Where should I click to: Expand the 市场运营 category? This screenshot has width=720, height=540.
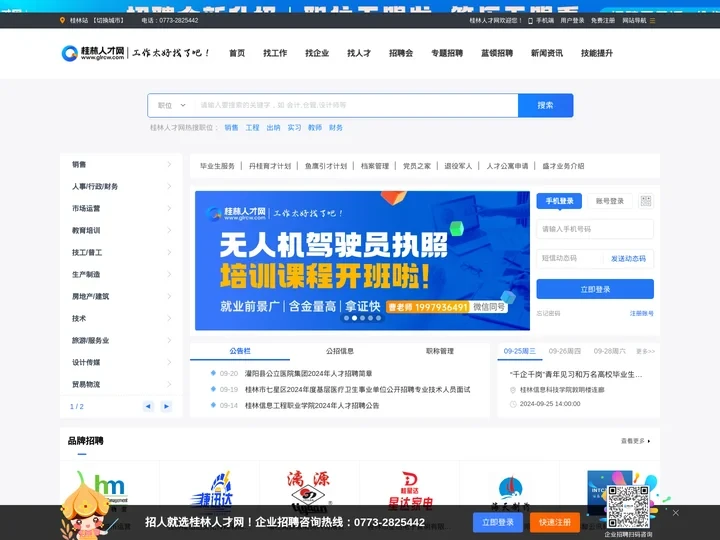pyautogui.click(x=121, y=208)
